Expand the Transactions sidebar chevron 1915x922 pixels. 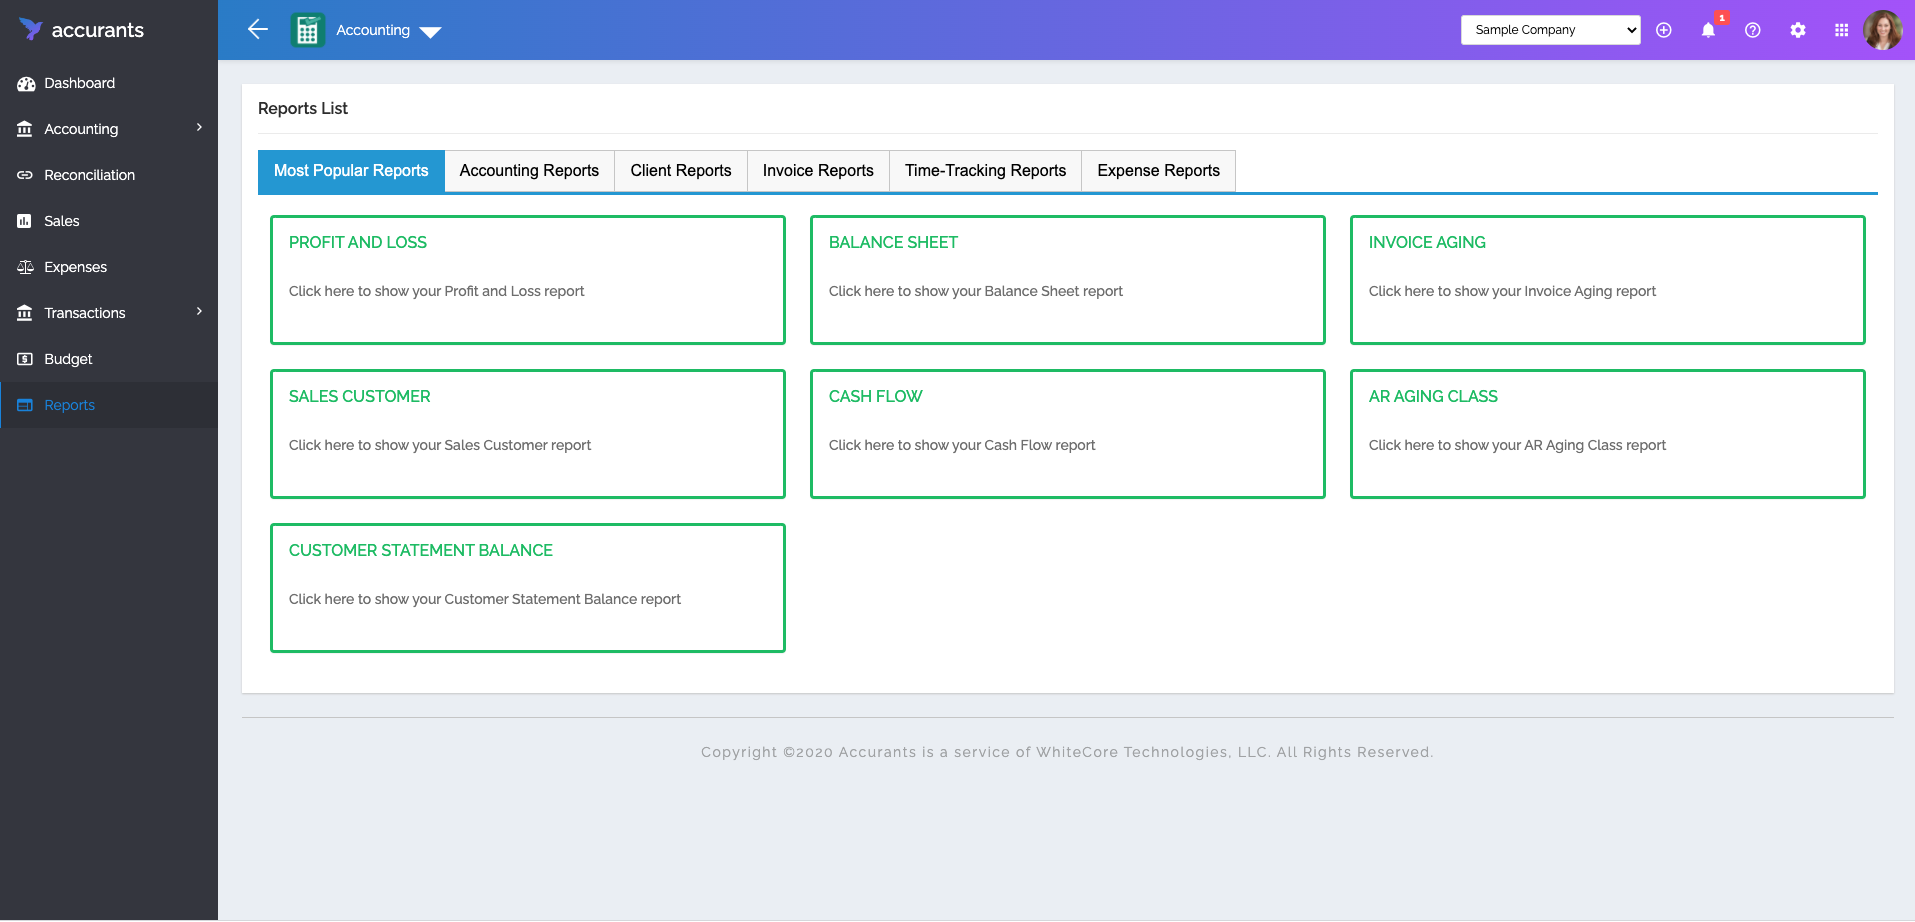click(199, 312)
